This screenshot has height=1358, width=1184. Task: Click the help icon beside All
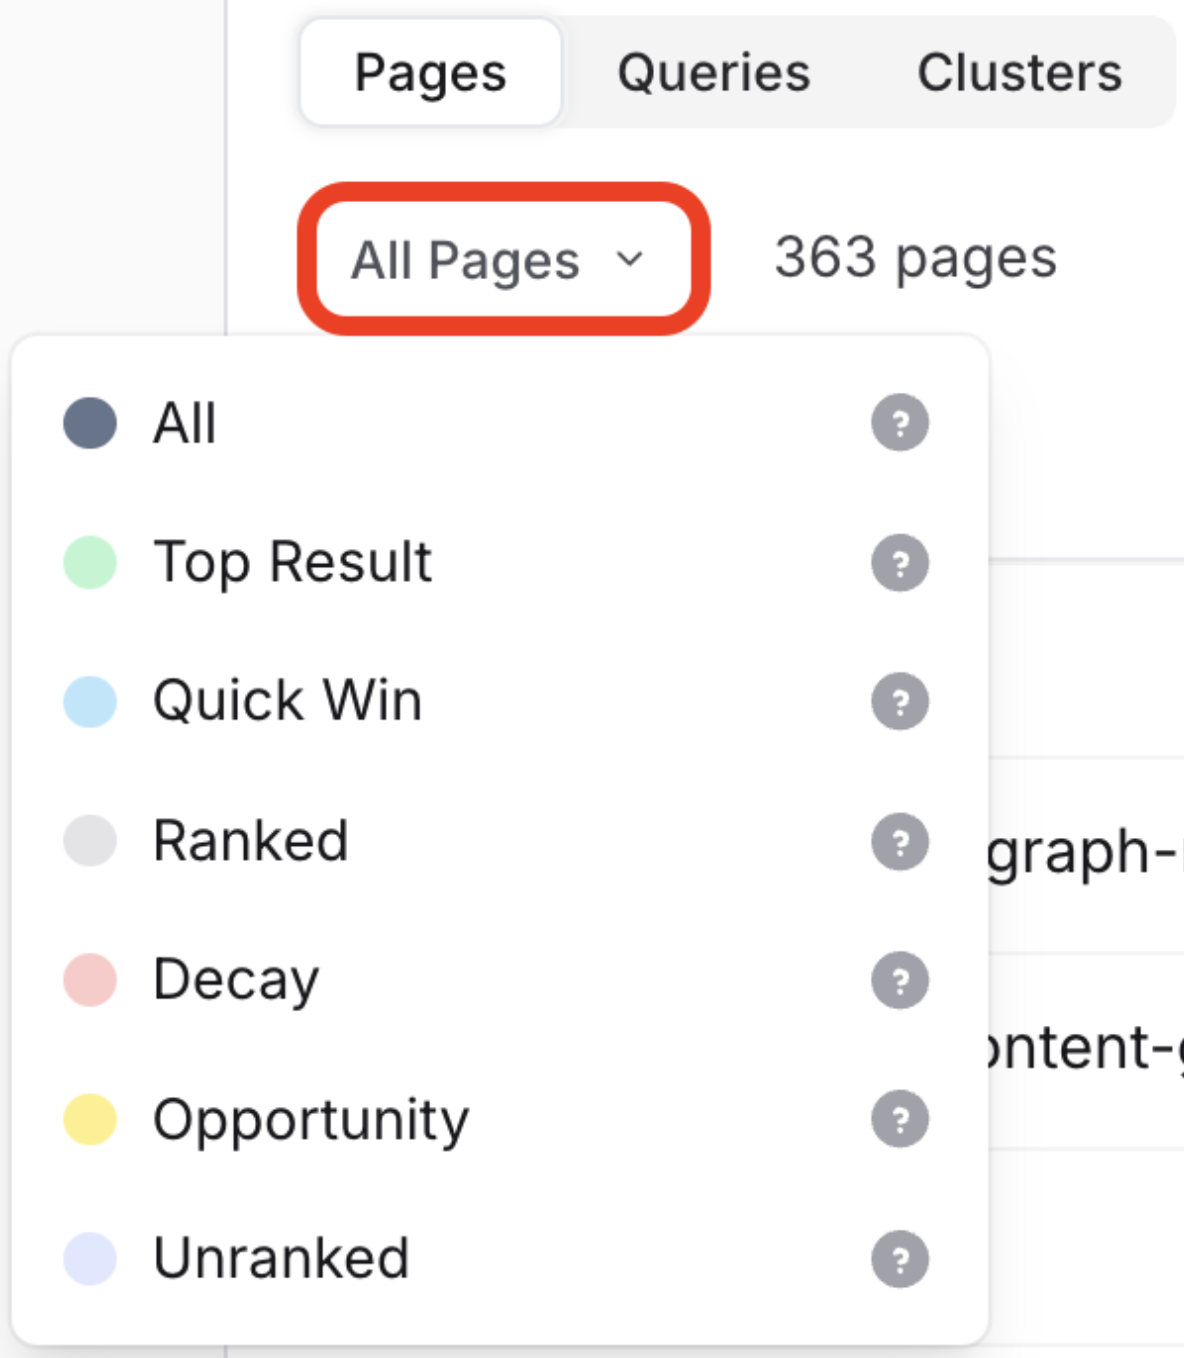pyautogui.click(x=900, y=423)
